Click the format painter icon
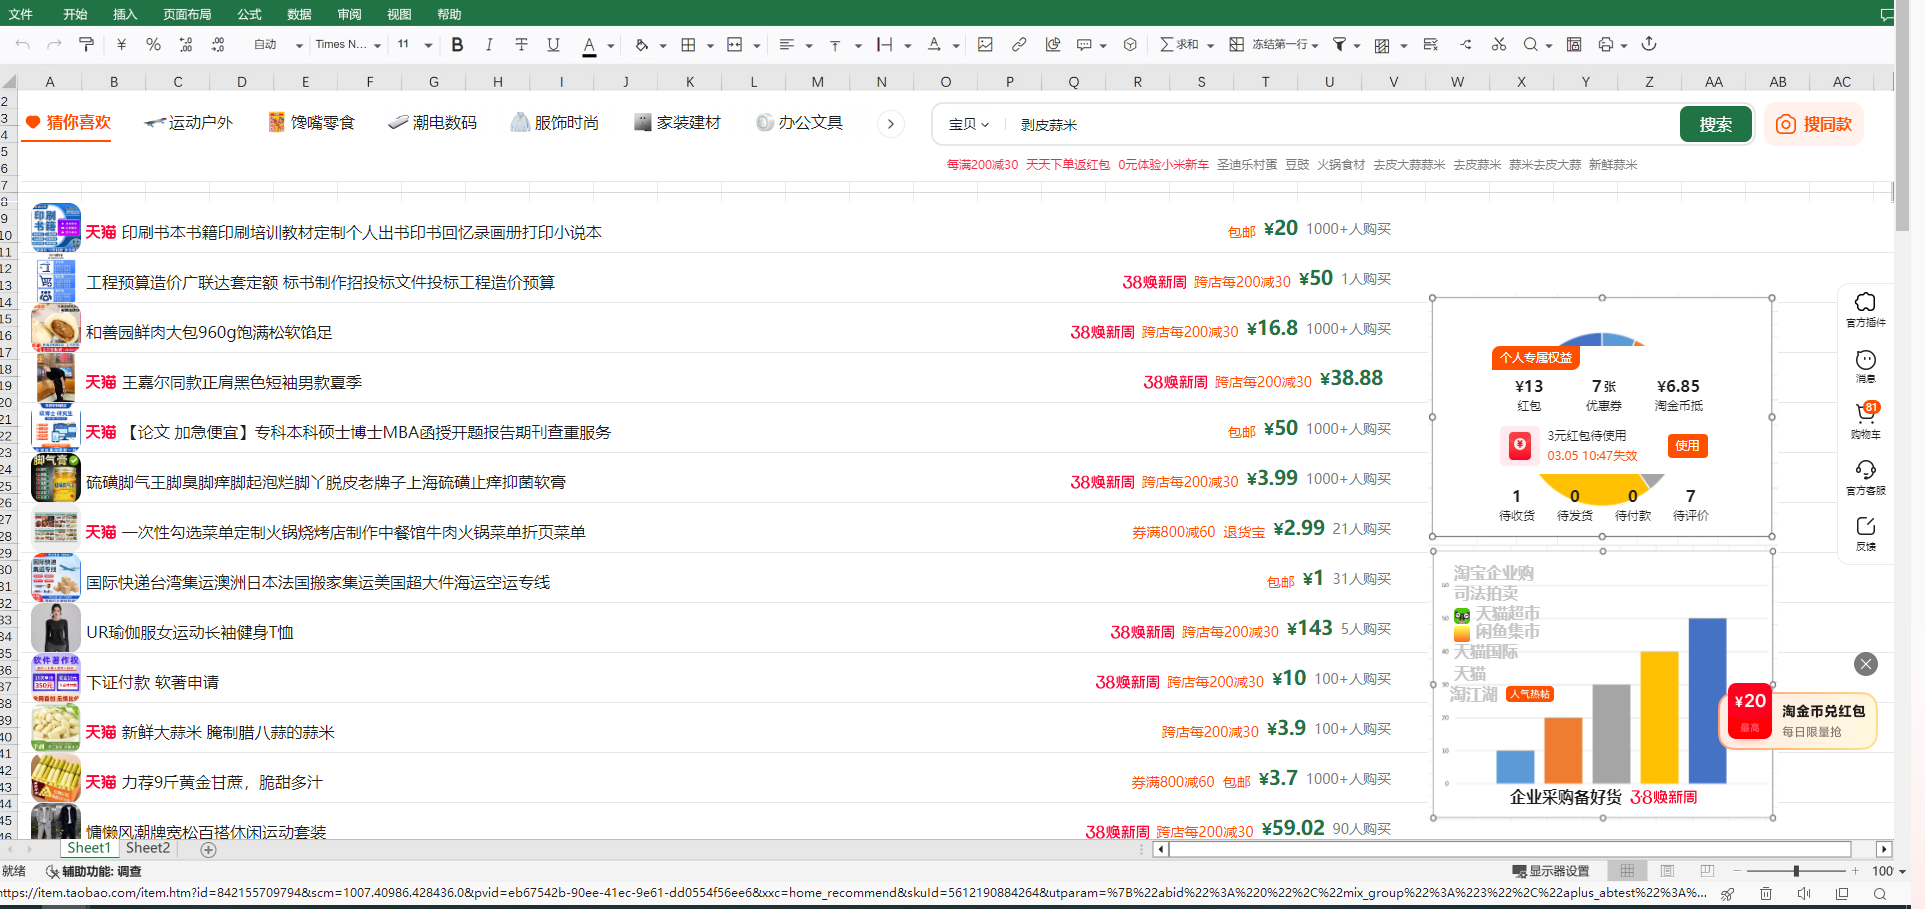The height and width of the screenshot is (909, 1925). coord(87,44)
